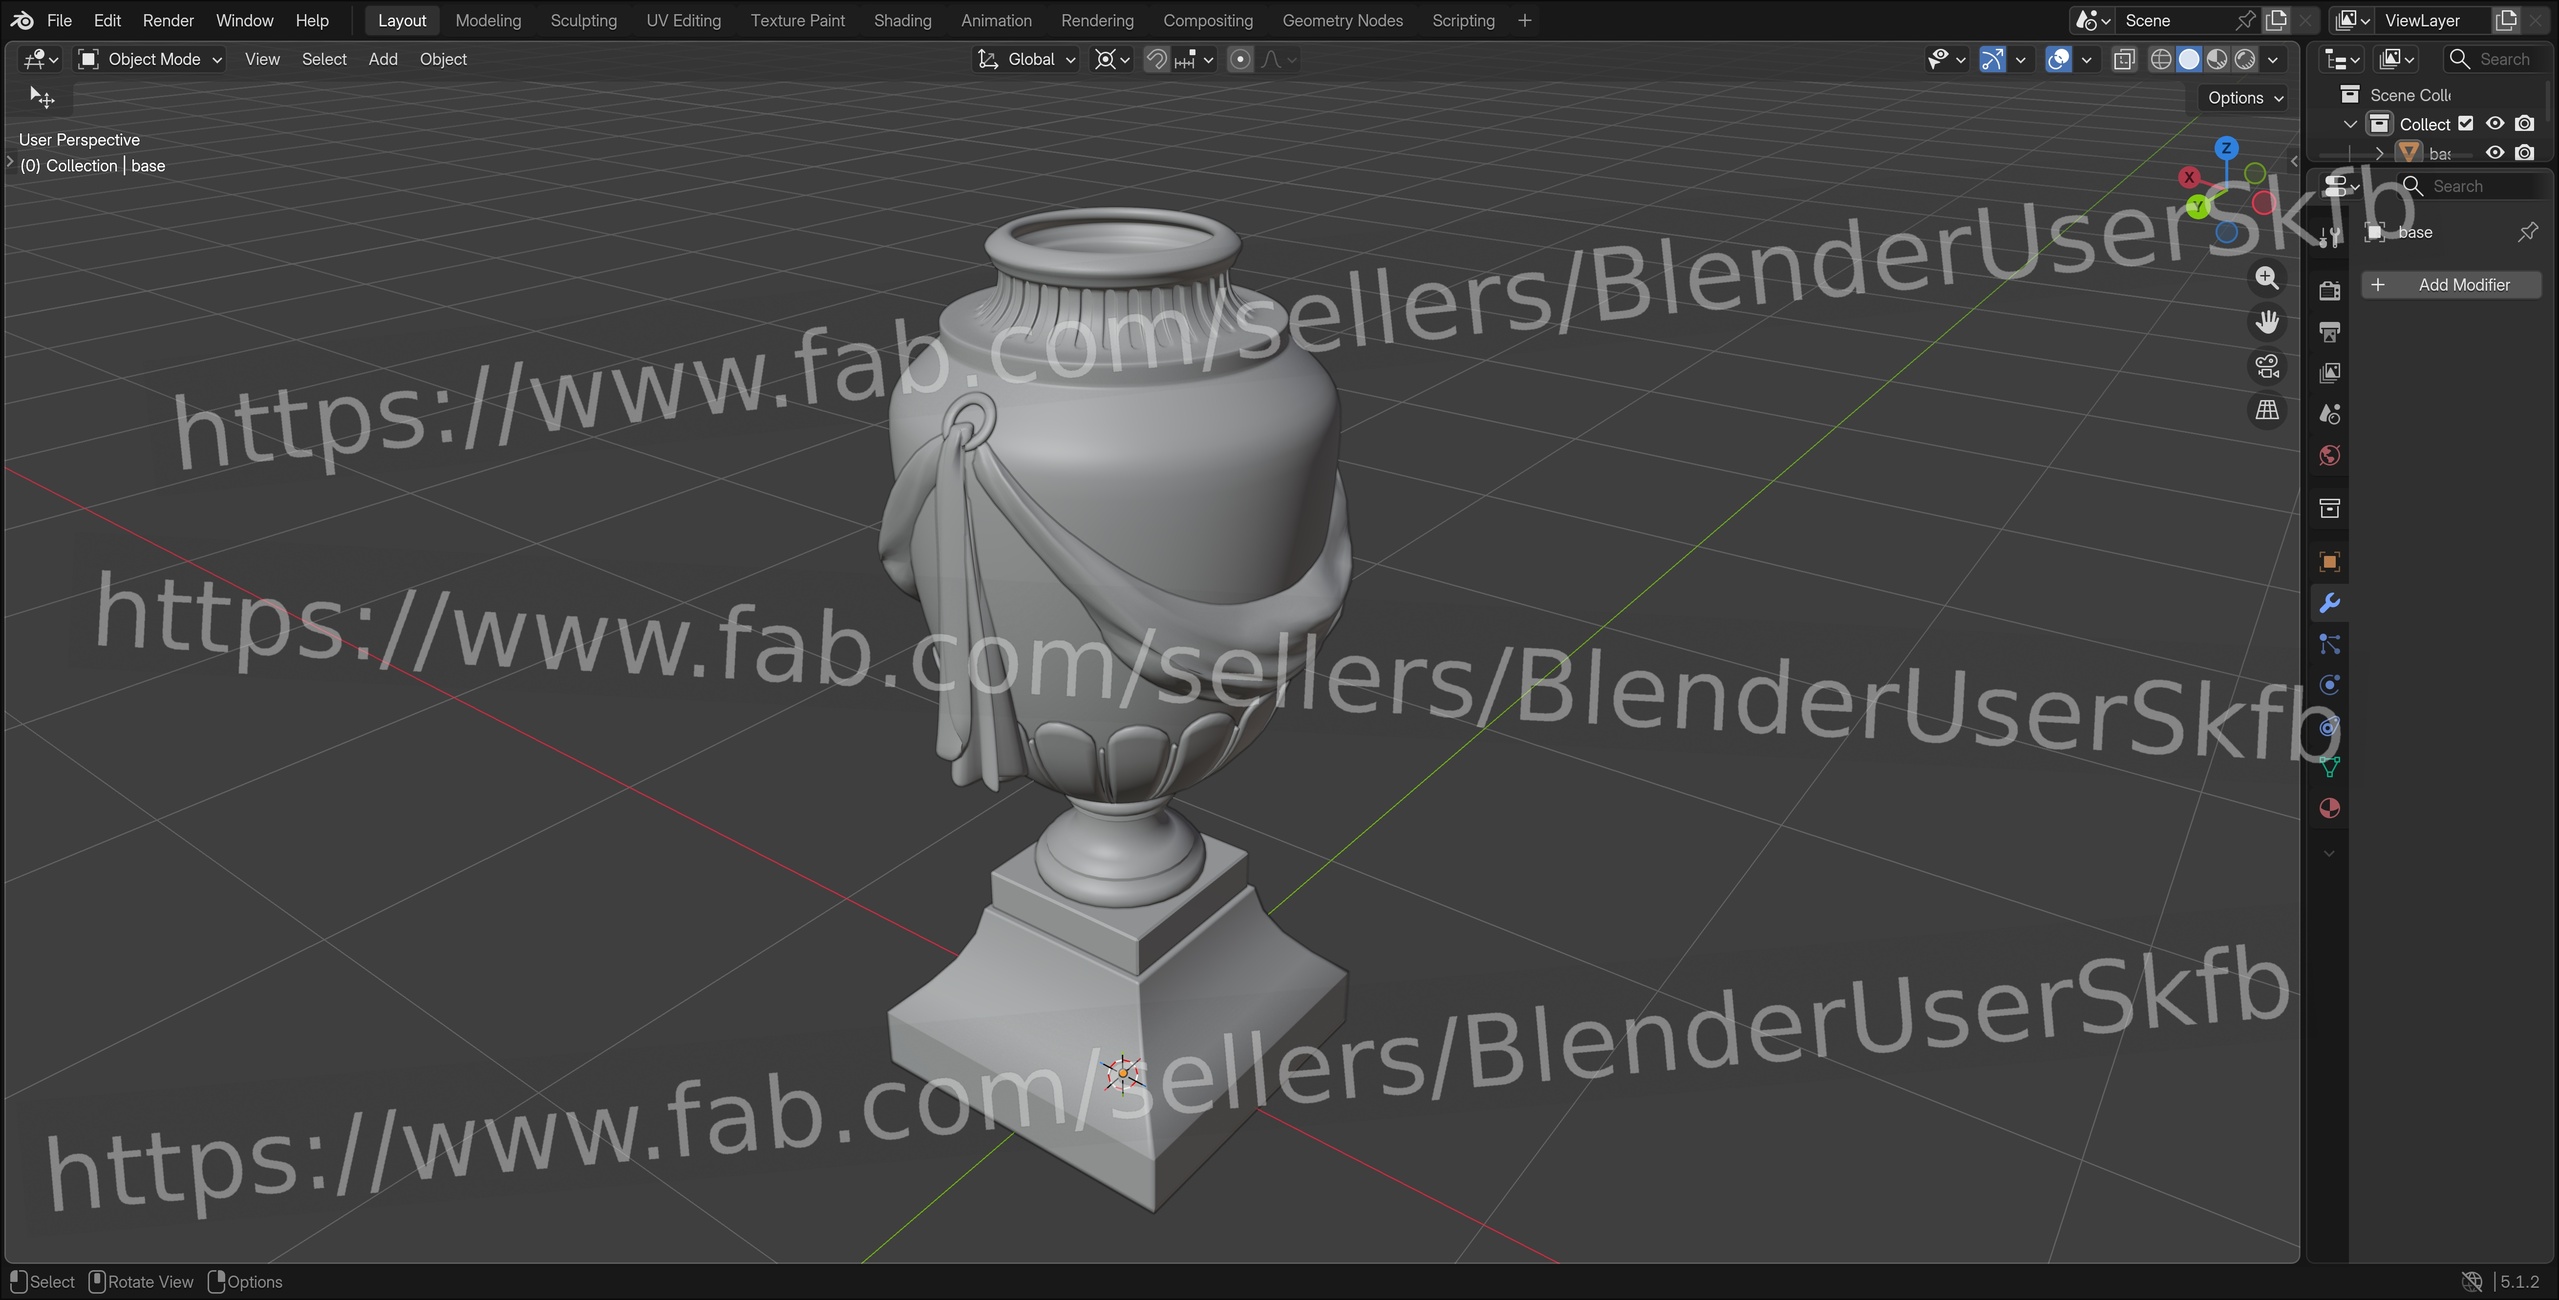2559x1300 pixels.
Task: Click the red X axis on navigation gizmo
Action: (2189, 177)
